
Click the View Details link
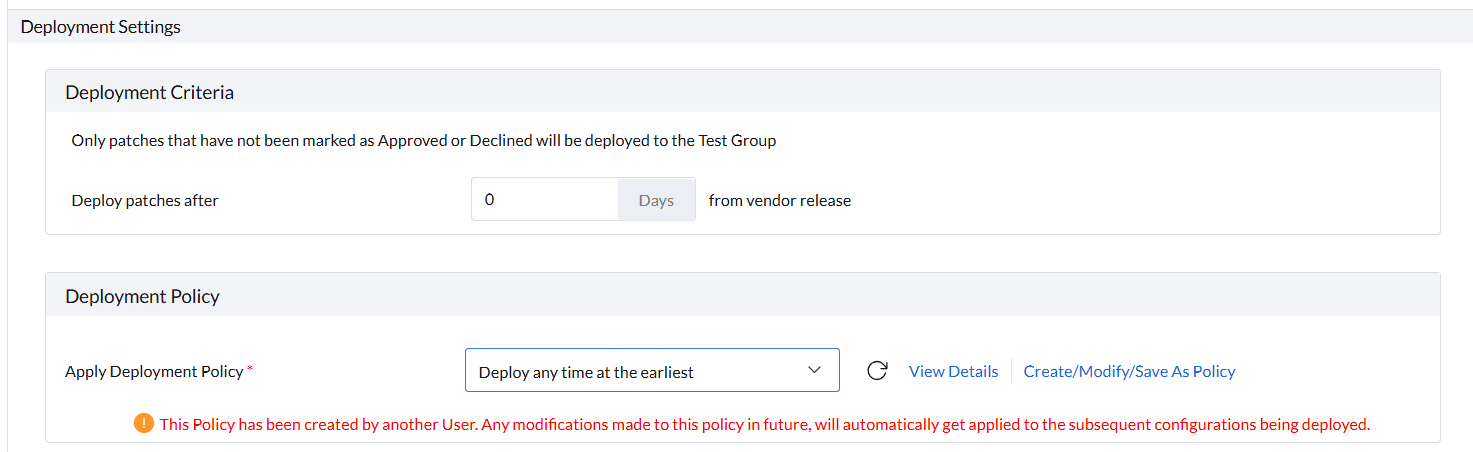[x=953, y=371]
